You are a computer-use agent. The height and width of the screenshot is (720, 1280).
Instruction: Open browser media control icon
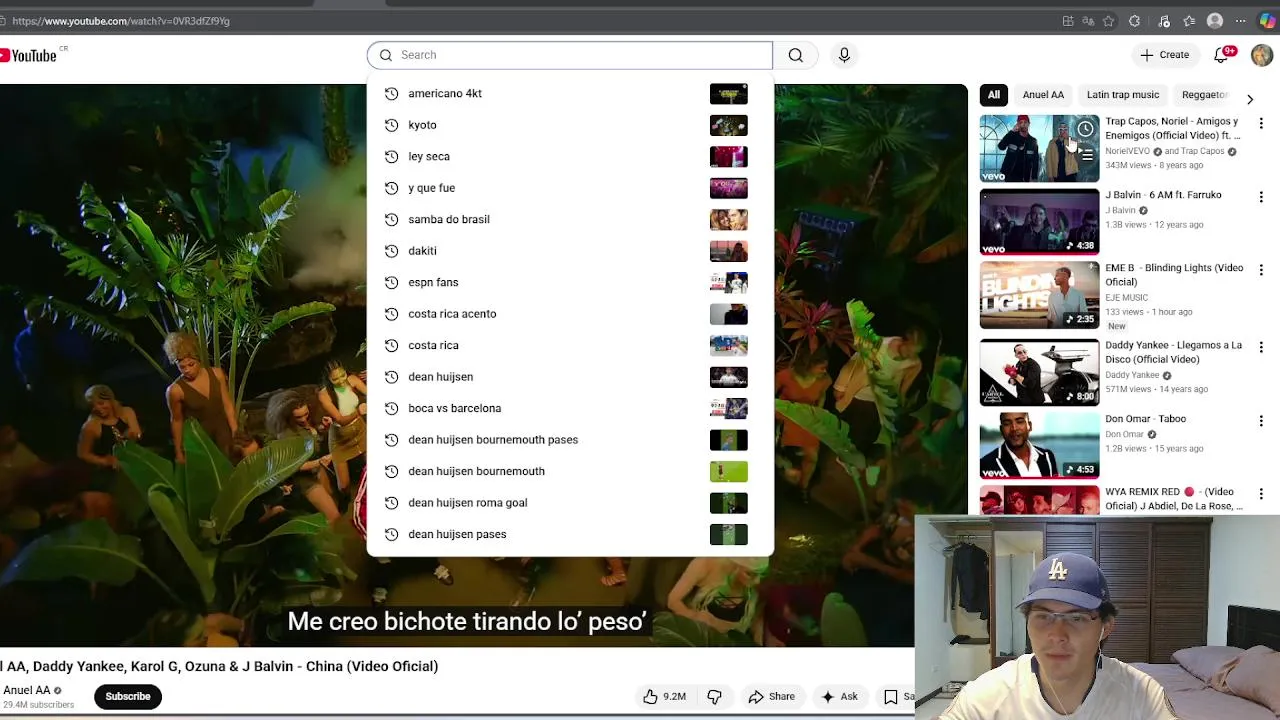point(1163,21)
